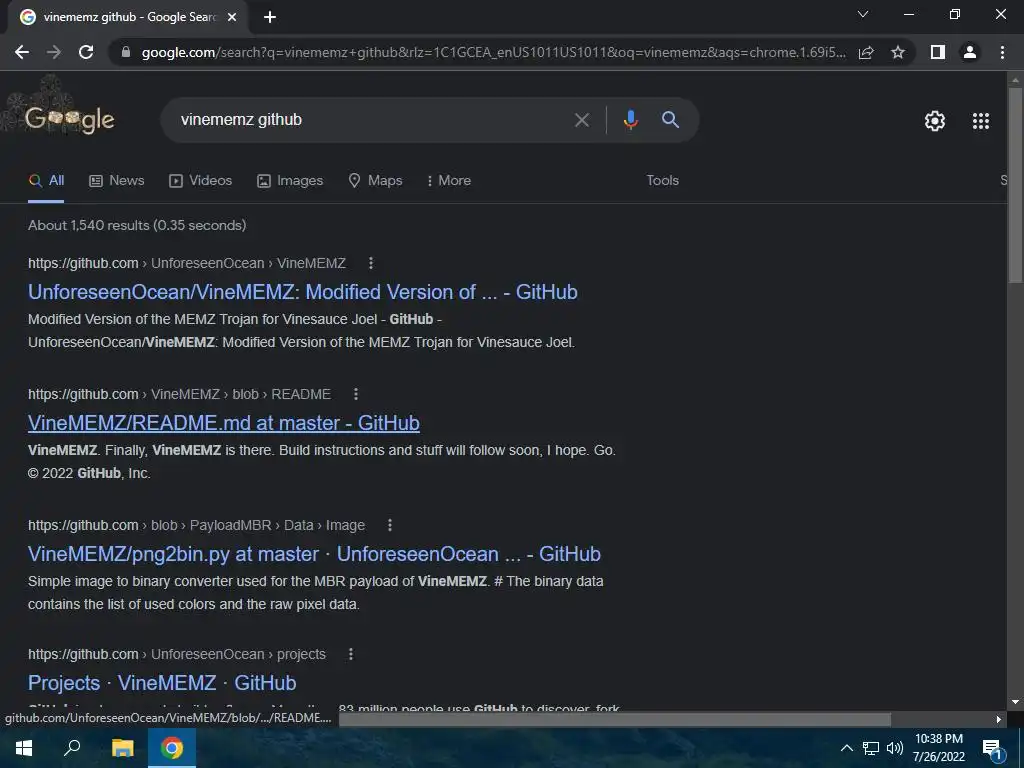
Task: Switch to the Videos tab
Action: [x=200, y=180]
